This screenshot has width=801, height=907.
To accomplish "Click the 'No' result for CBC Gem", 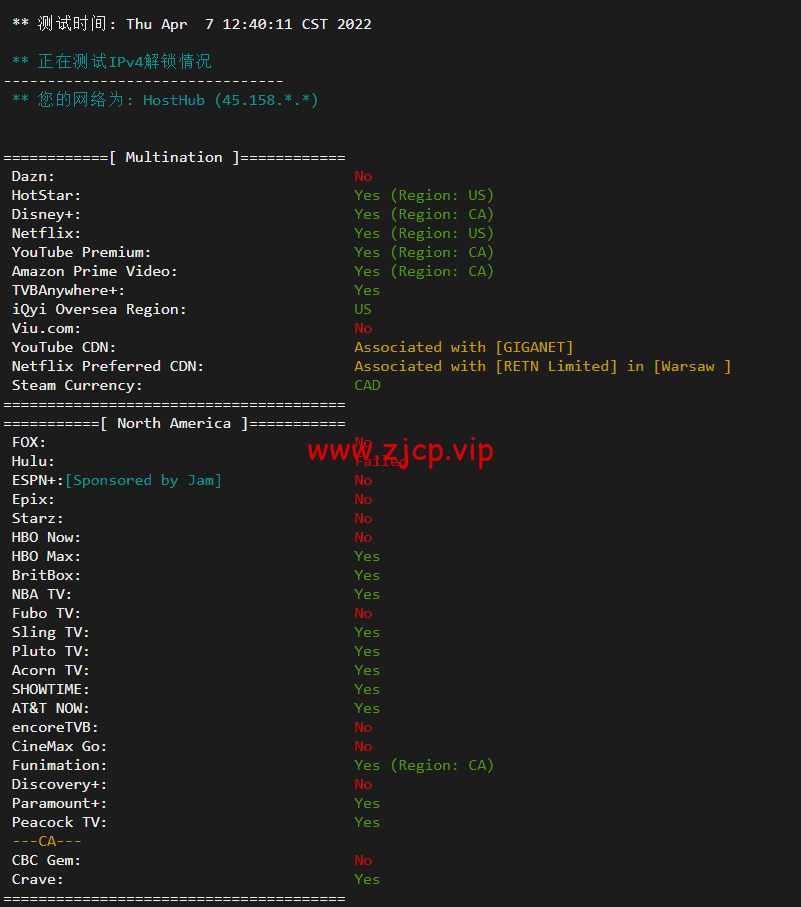I will (363, 861).
